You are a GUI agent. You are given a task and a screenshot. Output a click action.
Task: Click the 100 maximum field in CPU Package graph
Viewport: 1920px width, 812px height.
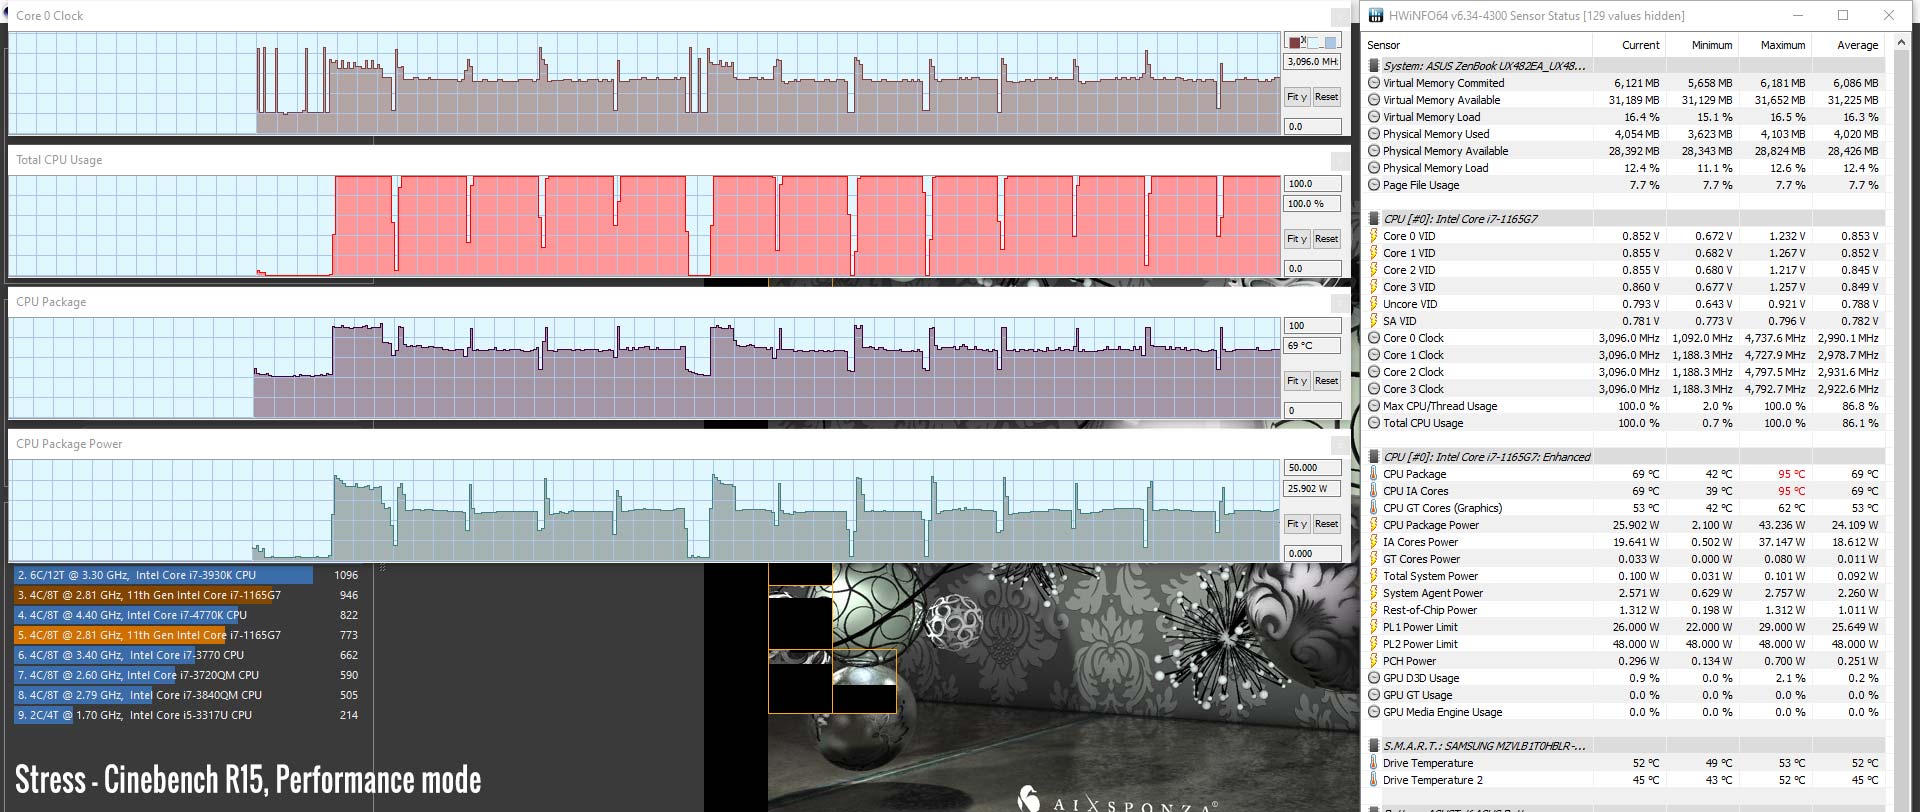click(x=1313, y=326)
